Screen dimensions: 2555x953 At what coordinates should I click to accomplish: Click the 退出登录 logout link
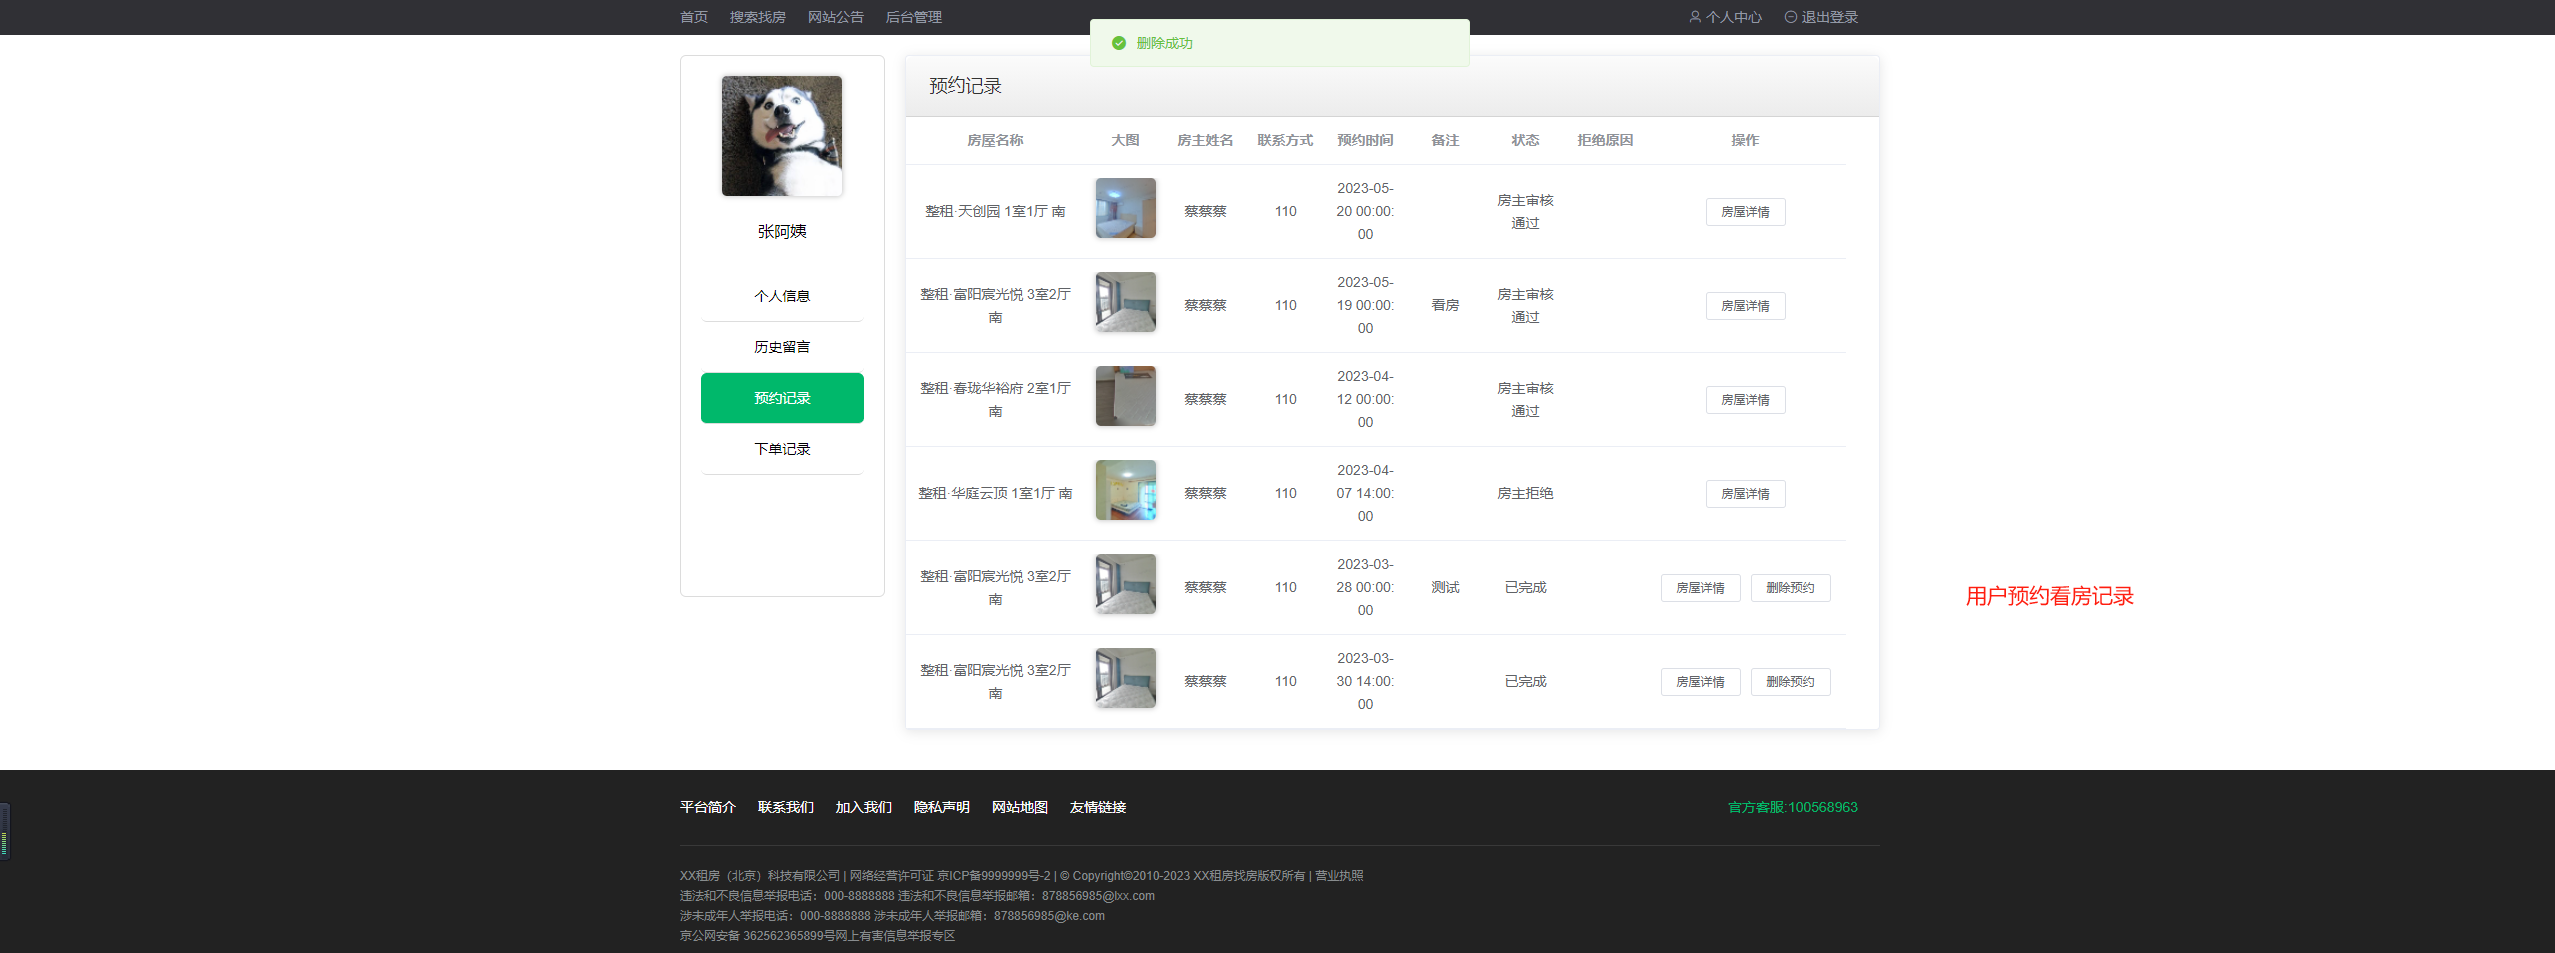(x=1821, y=17)
